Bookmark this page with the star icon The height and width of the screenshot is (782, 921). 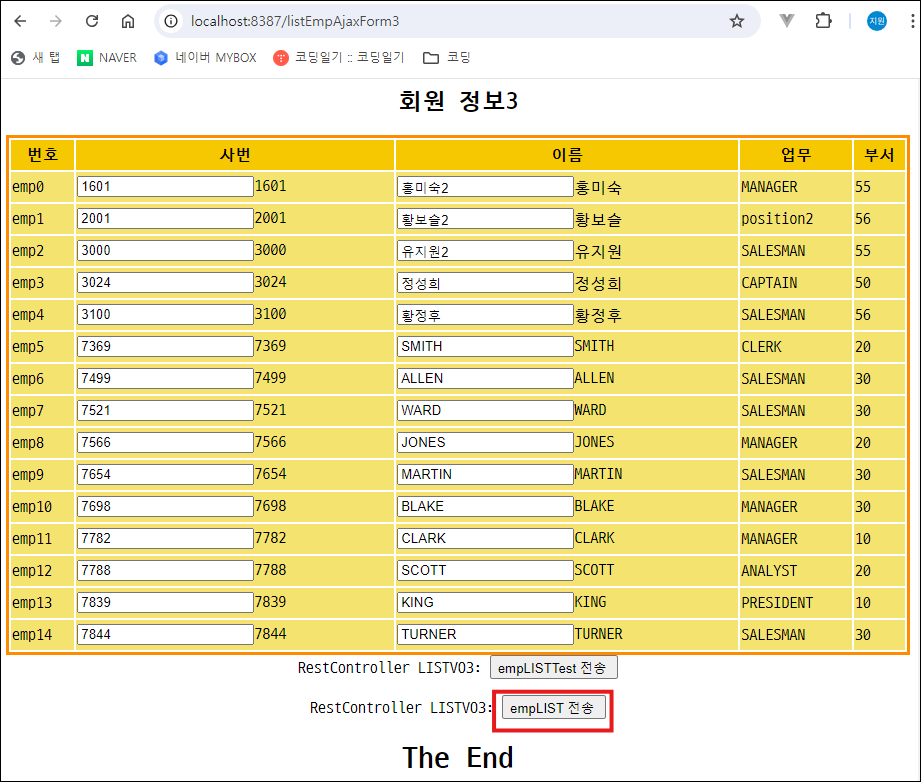[737, 21]
